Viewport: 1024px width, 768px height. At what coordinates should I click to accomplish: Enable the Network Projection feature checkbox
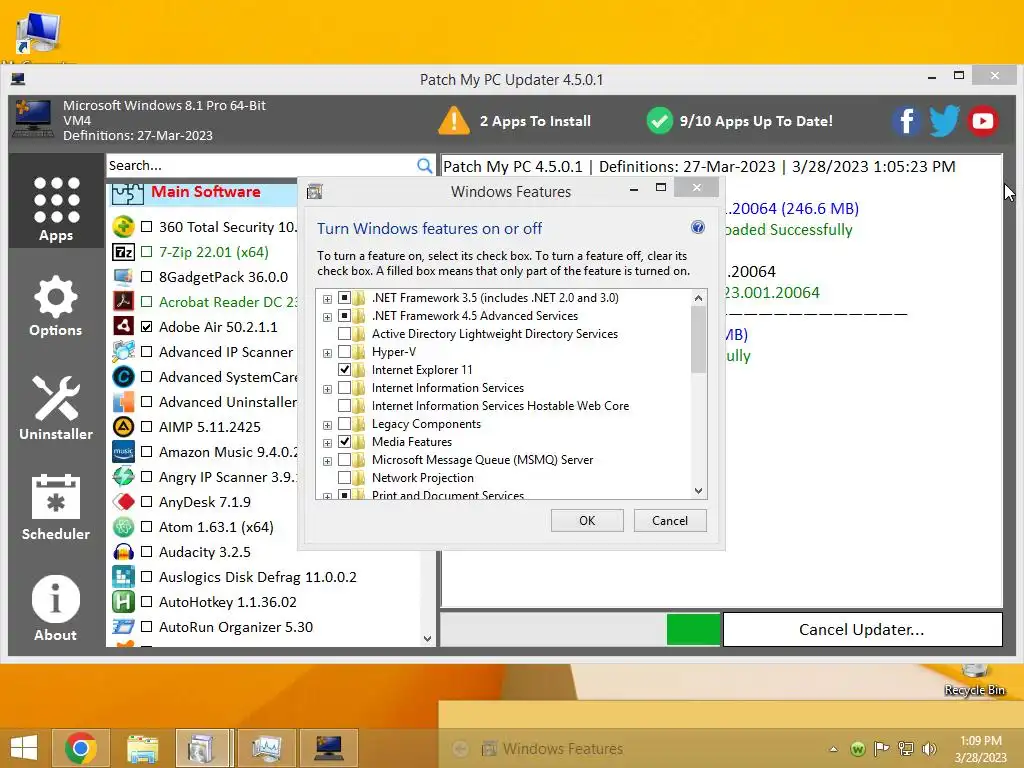(x=344, y=477)
